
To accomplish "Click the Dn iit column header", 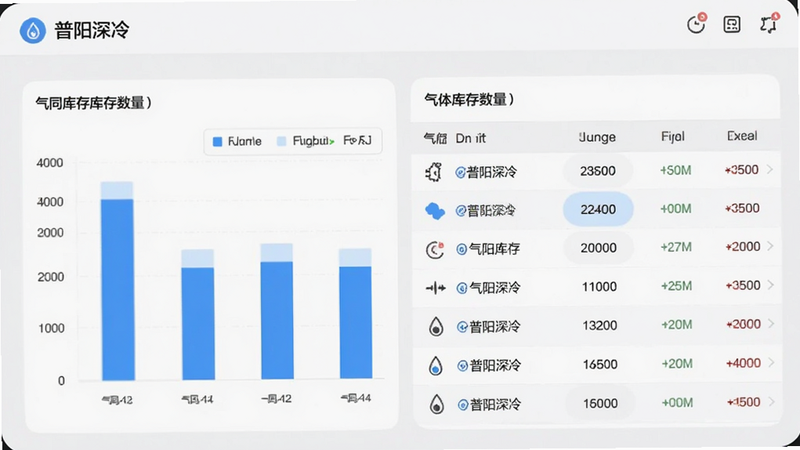I will click(470, 138).
